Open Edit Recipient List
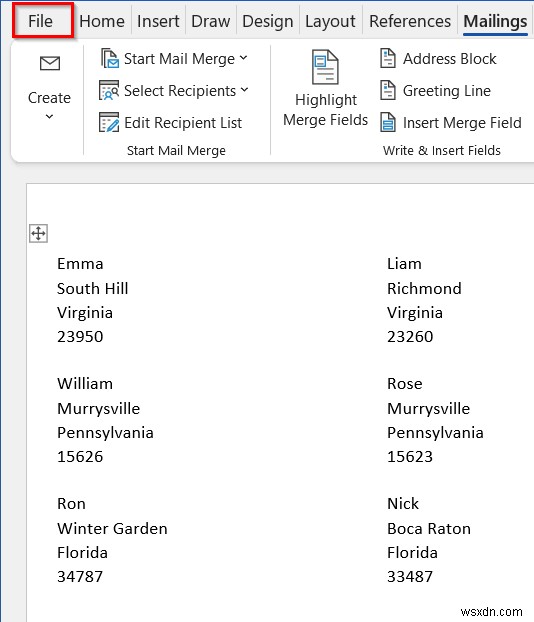 point(183,123)
